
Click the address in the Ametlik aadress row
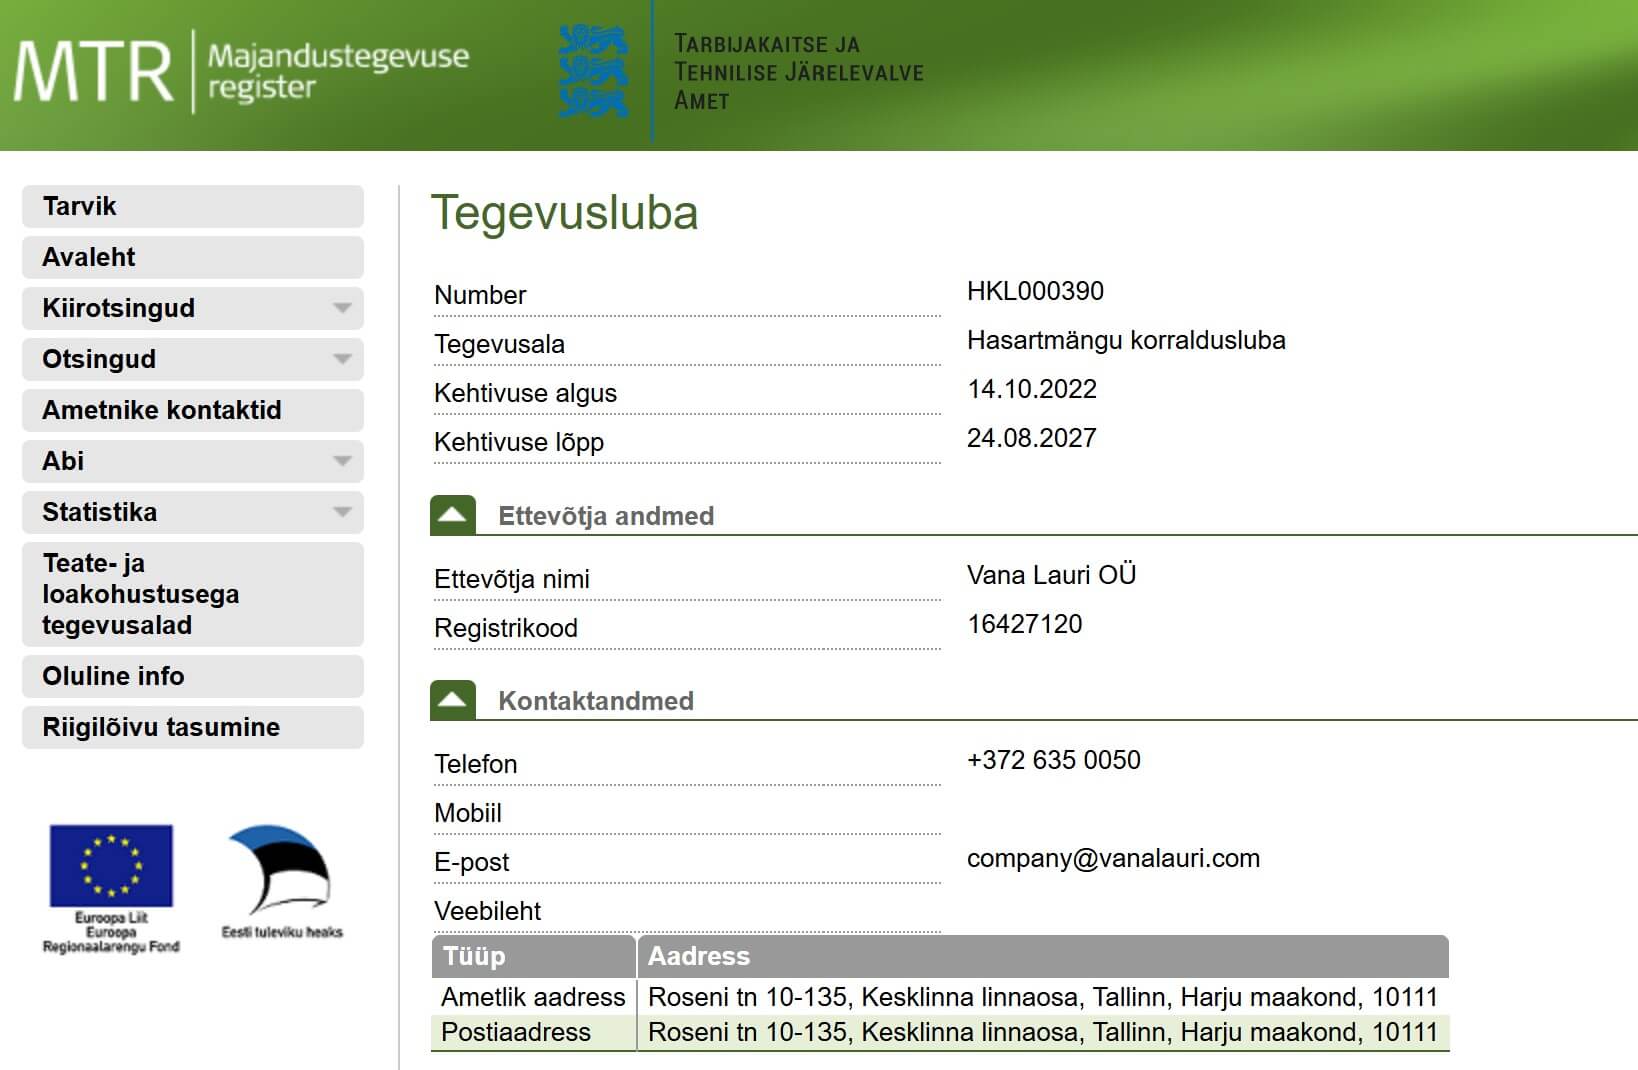coord(1043,997)
